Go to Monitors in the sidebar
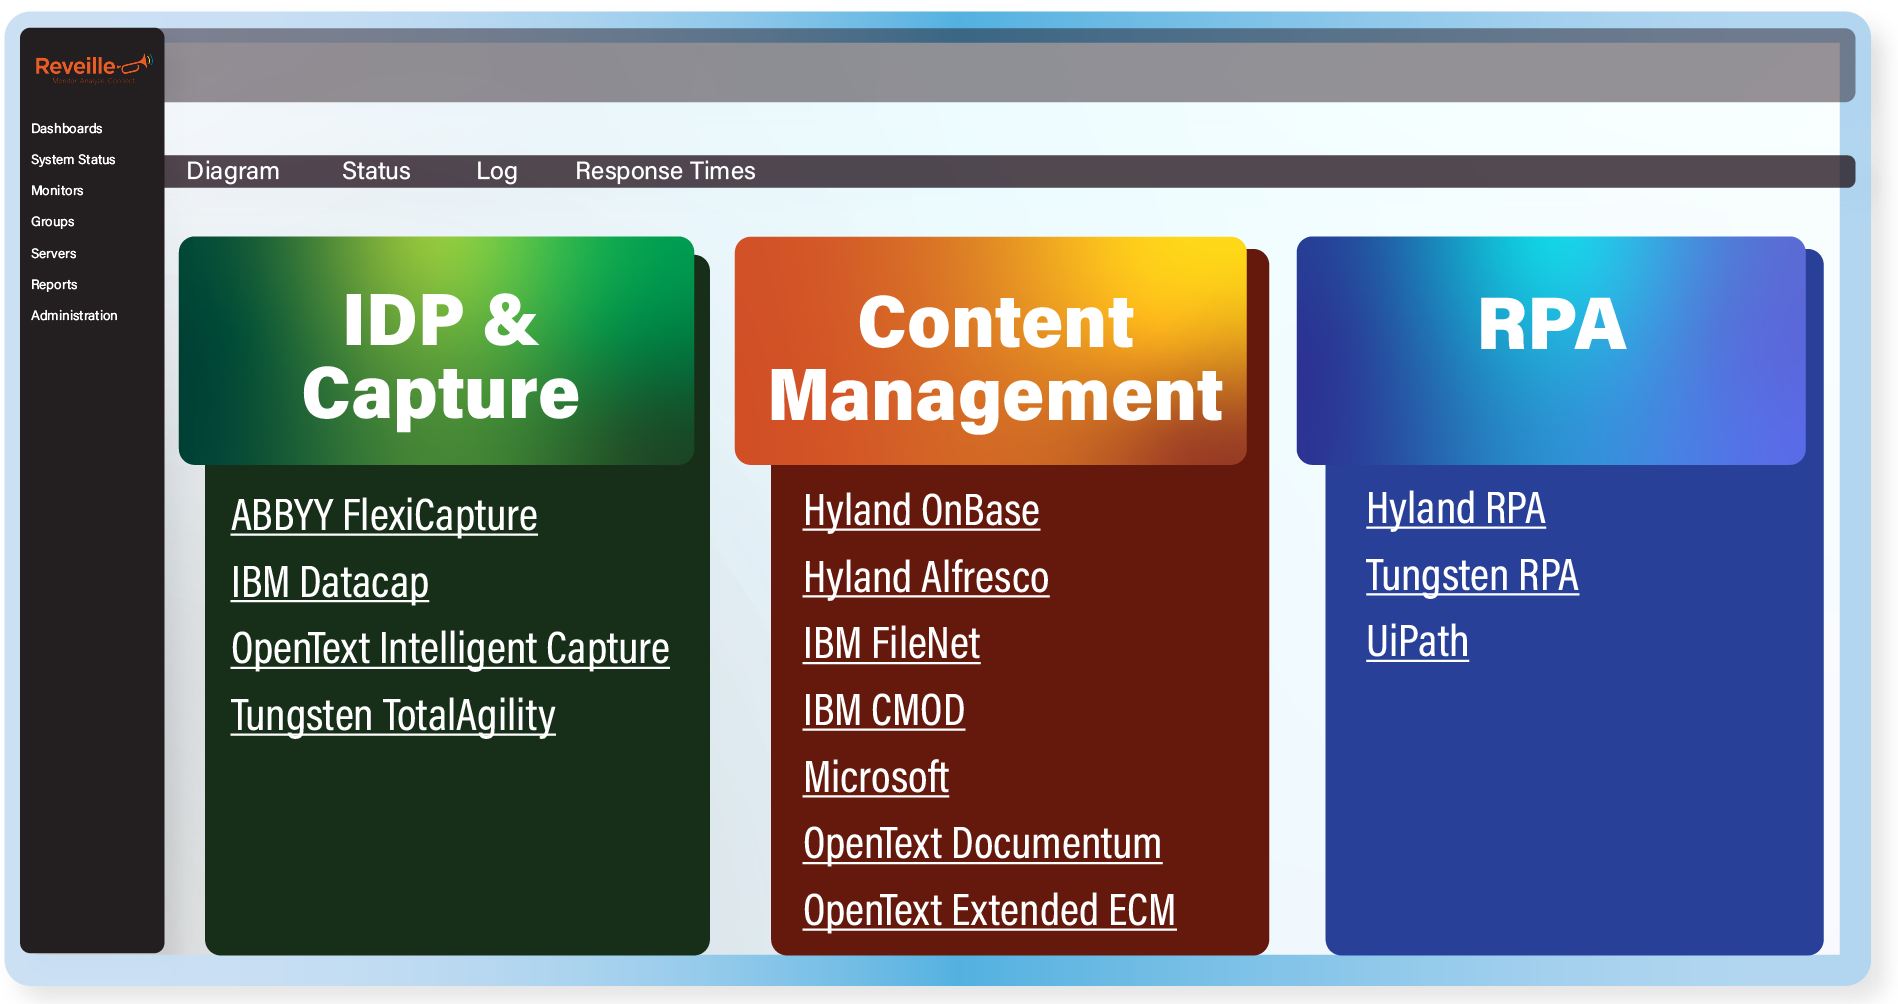The image size is (1898, 1004). 57,190
